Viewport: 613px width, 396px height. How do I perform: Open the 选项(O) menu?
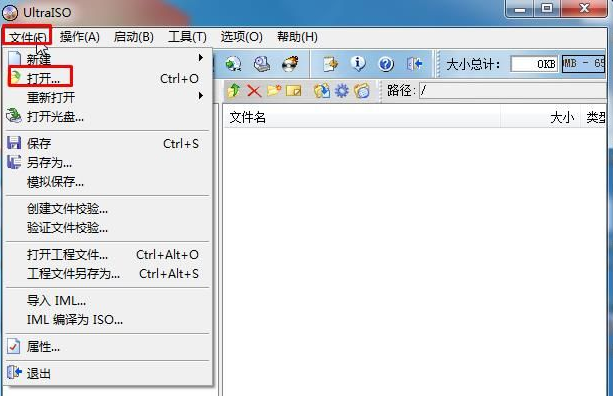241,37
